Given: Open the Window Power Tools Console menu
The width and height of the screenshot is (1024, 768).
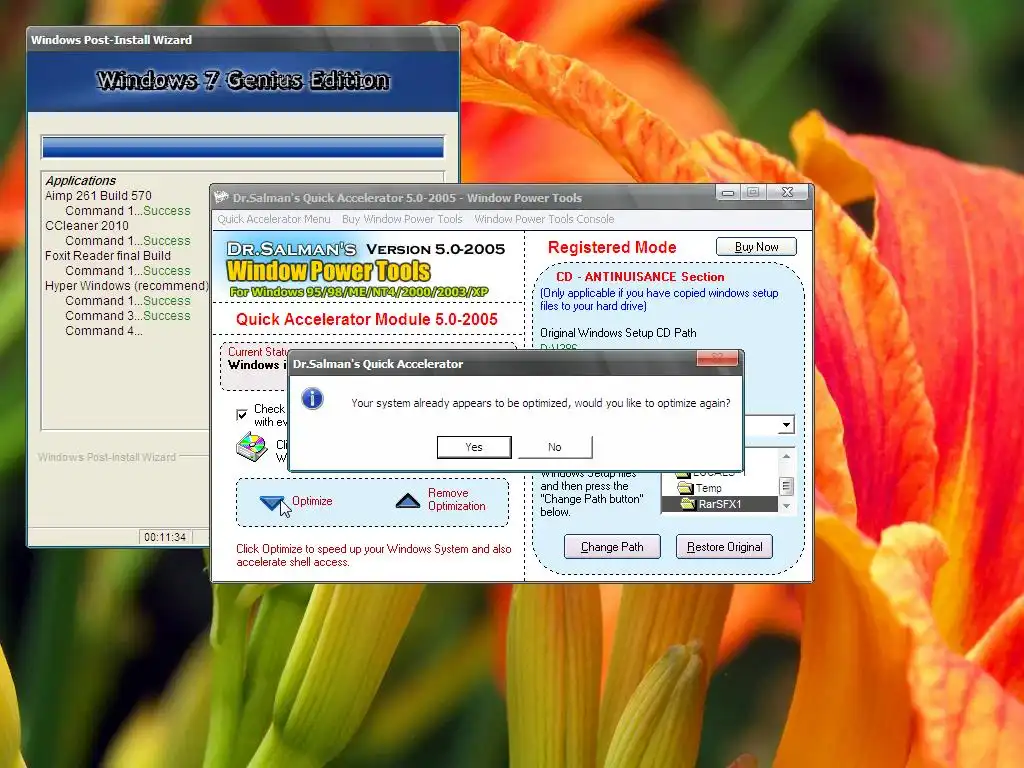Looking at the screenshot, I should click(x=544, y=219).
